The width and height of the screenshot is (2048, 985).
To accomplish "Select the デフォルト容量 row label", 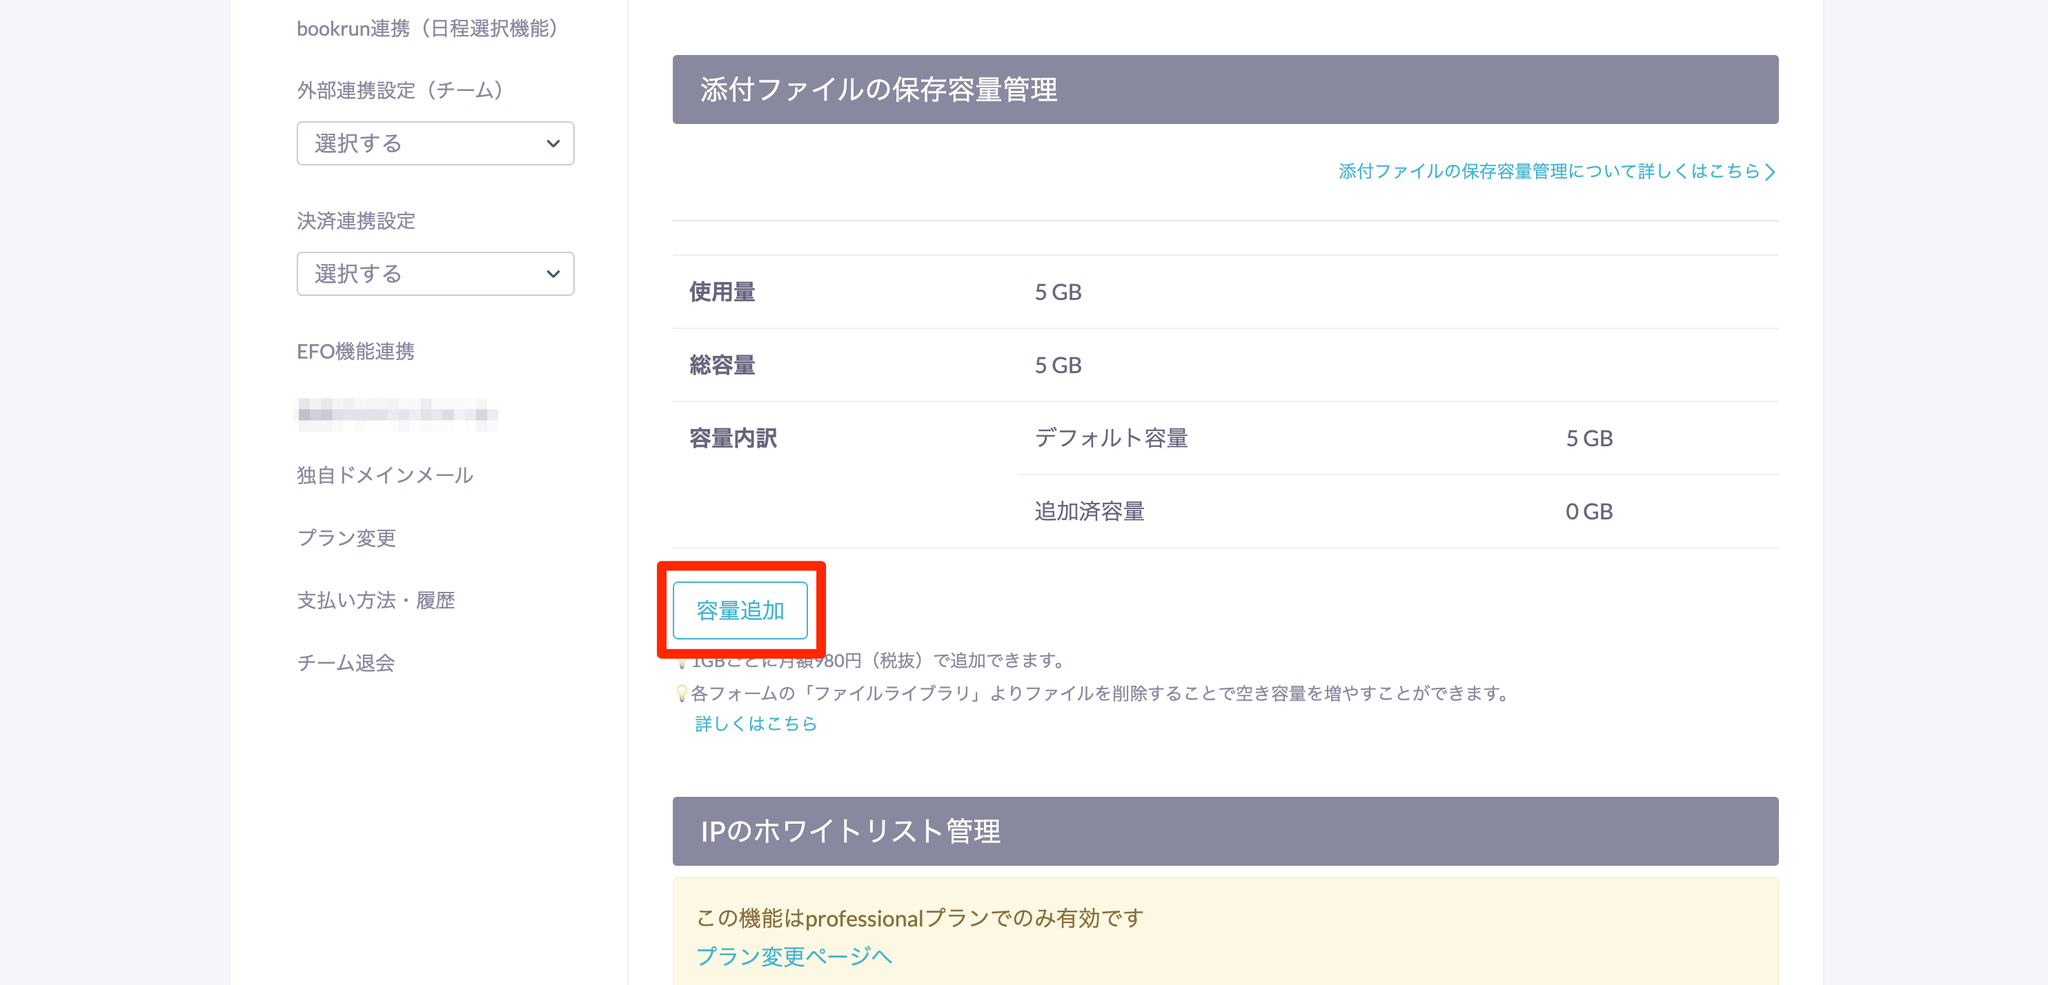I will (x=1111, y=439).
